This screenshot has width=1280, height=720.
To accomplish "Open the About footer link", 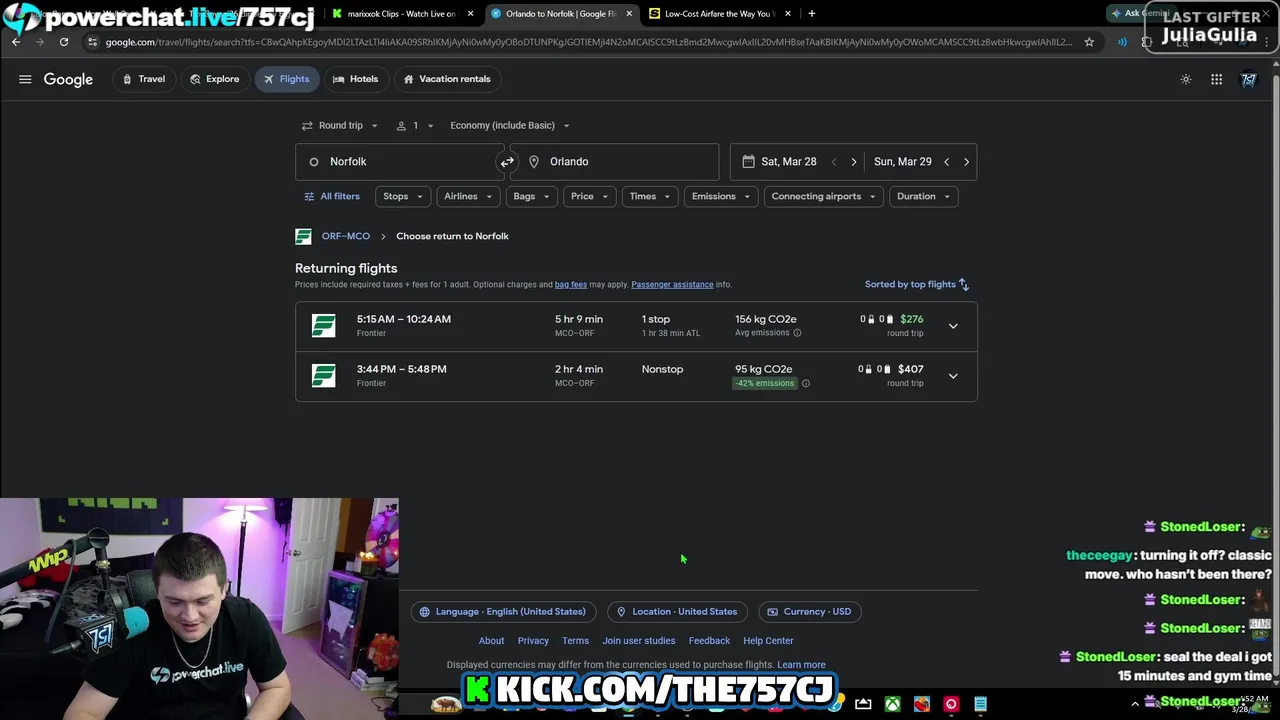I will tap(491, 641).
